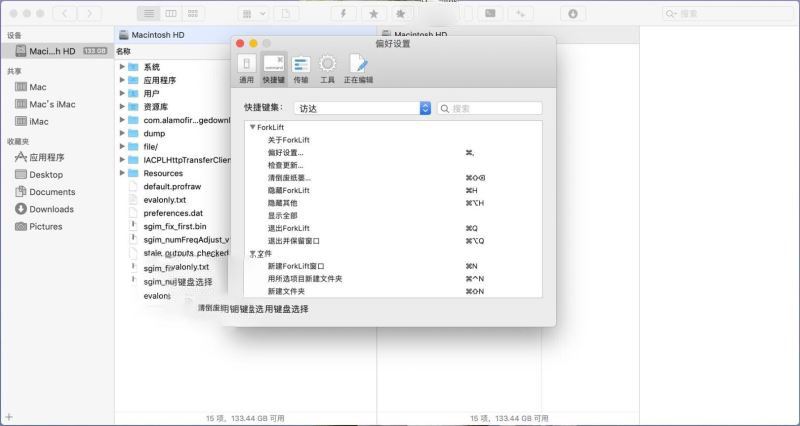
Task: Go back using the toolbar back arrow
Action: click(x=65, y=14)
